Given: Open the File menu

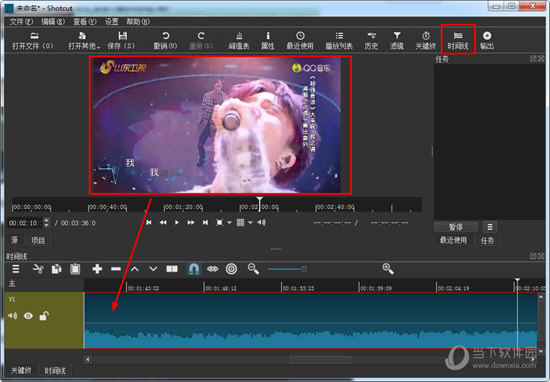Looking at the screenshot, I should tap(21, 22).
